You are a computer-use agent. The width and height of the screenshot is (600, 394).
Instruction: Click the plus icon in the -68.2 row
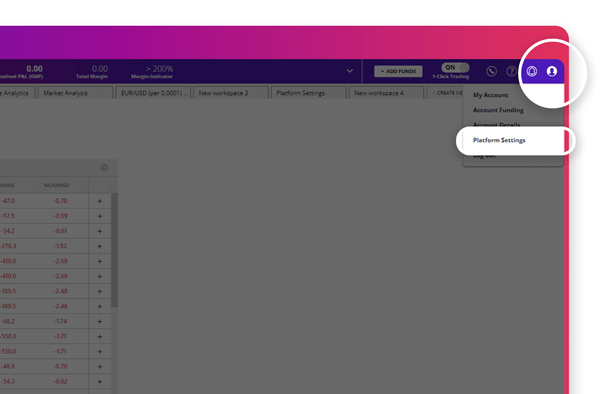coord(99,321)
